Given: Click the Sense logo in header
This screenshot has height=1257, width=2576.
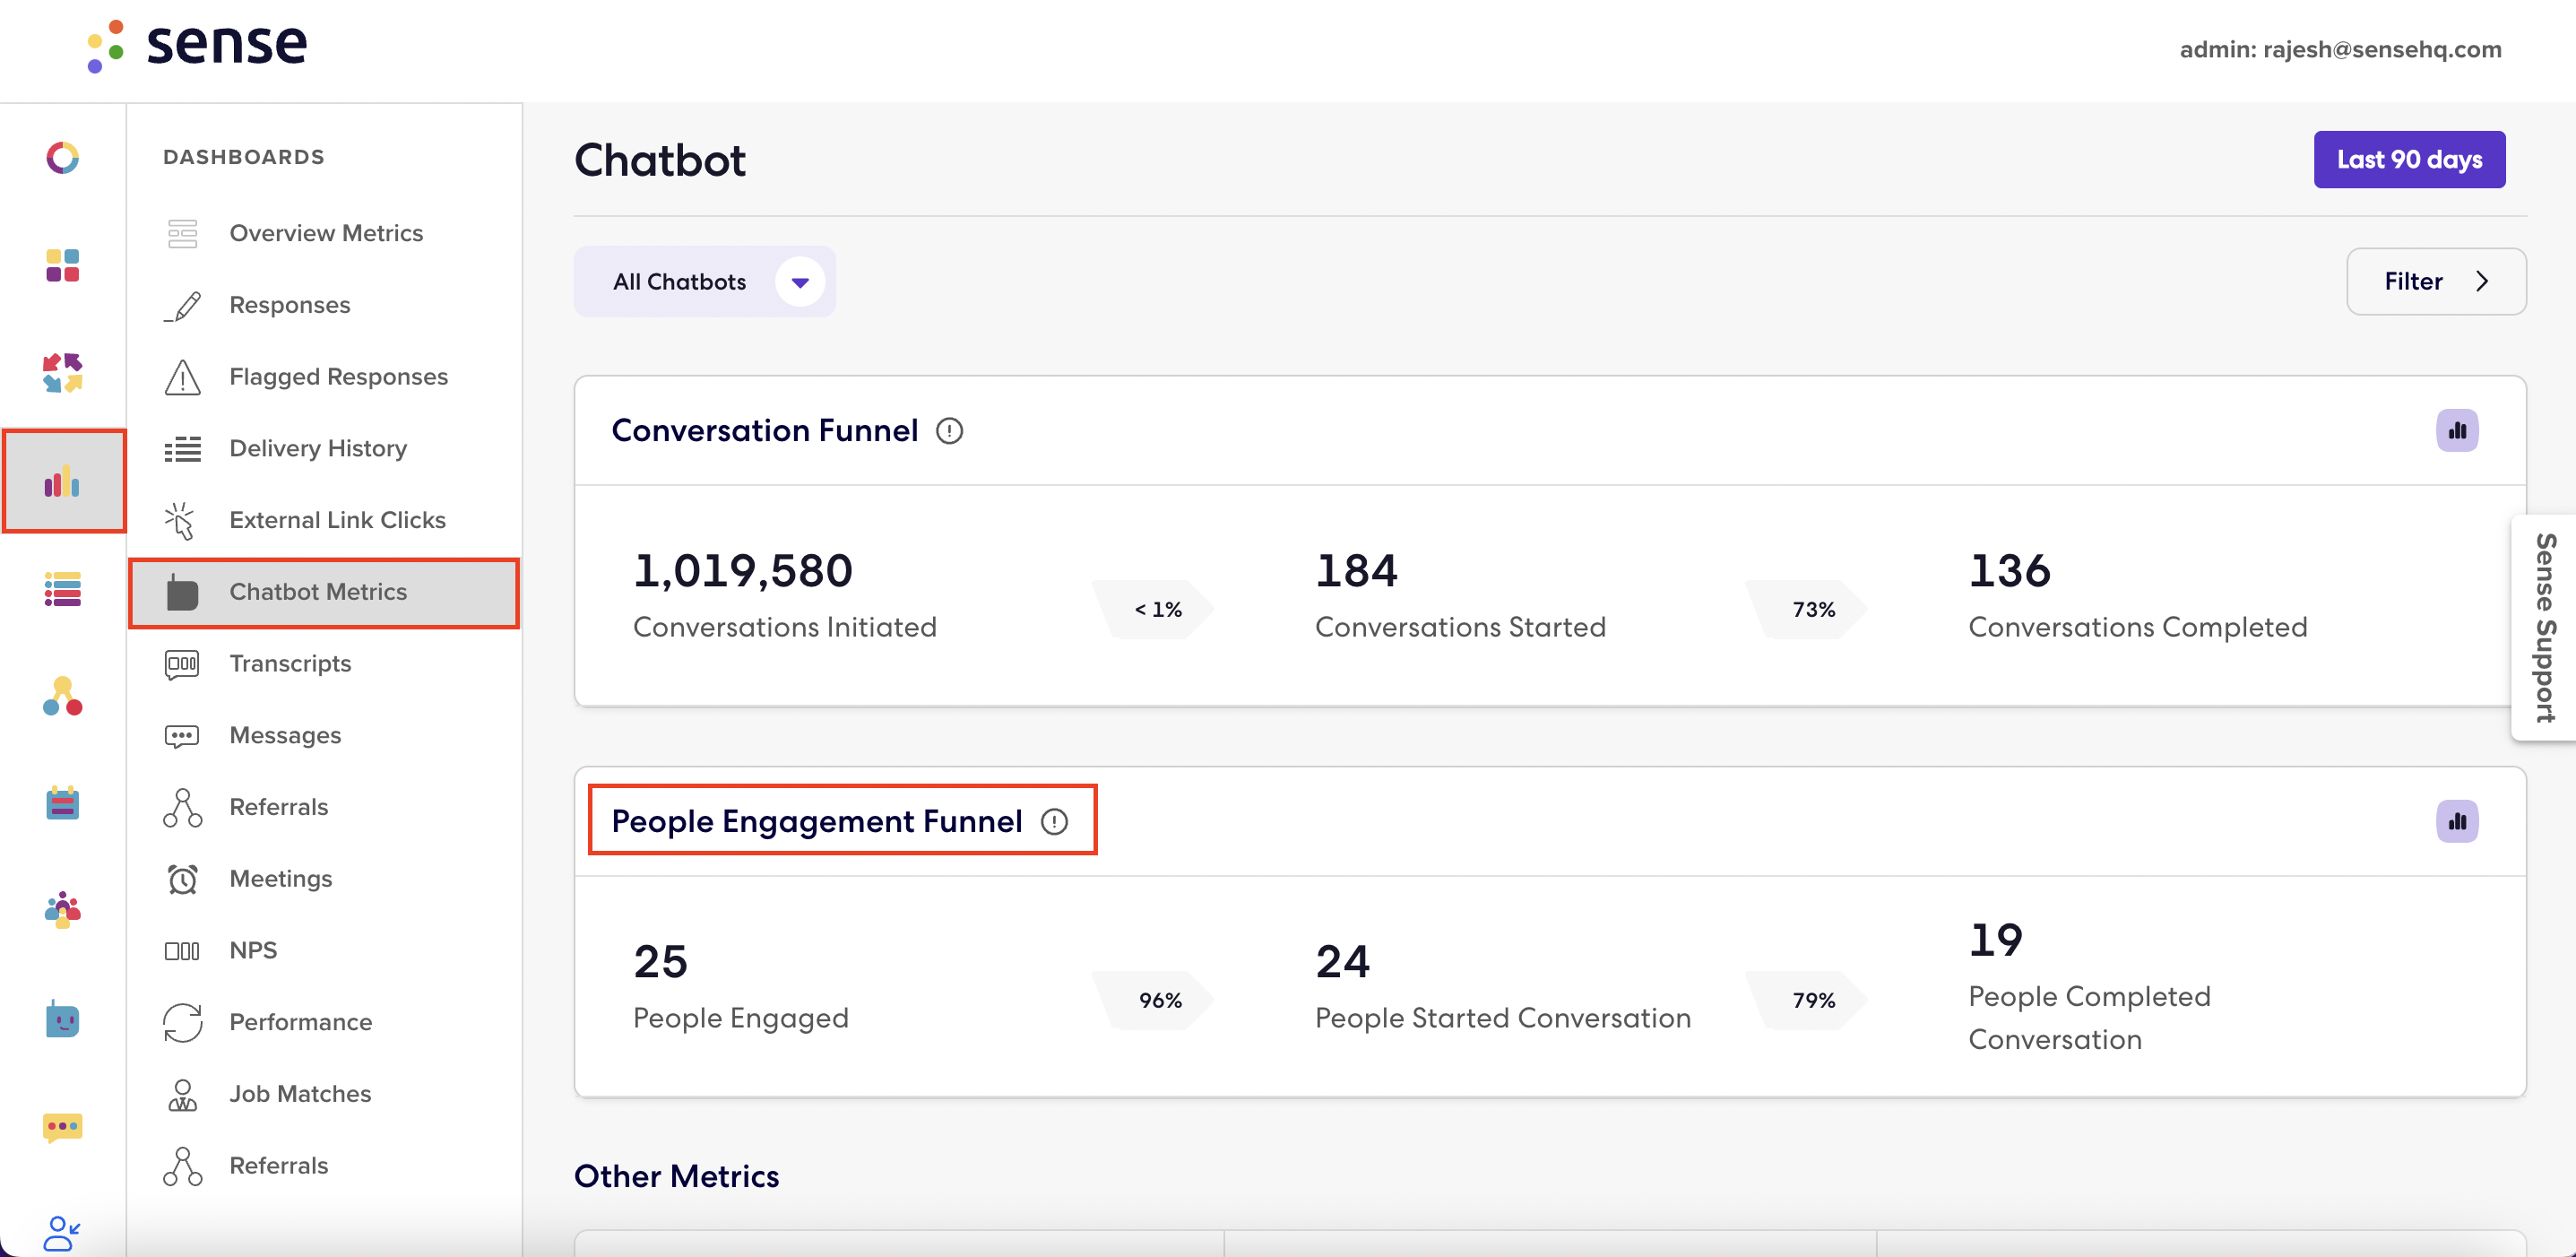Looking at the screenshot, I should point(197,46).
